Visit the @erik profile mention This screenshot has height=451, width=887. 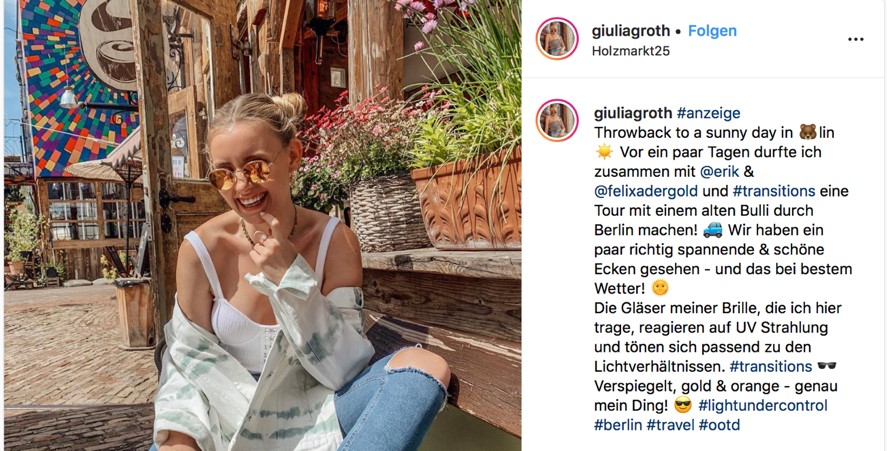tap(720, 171)
